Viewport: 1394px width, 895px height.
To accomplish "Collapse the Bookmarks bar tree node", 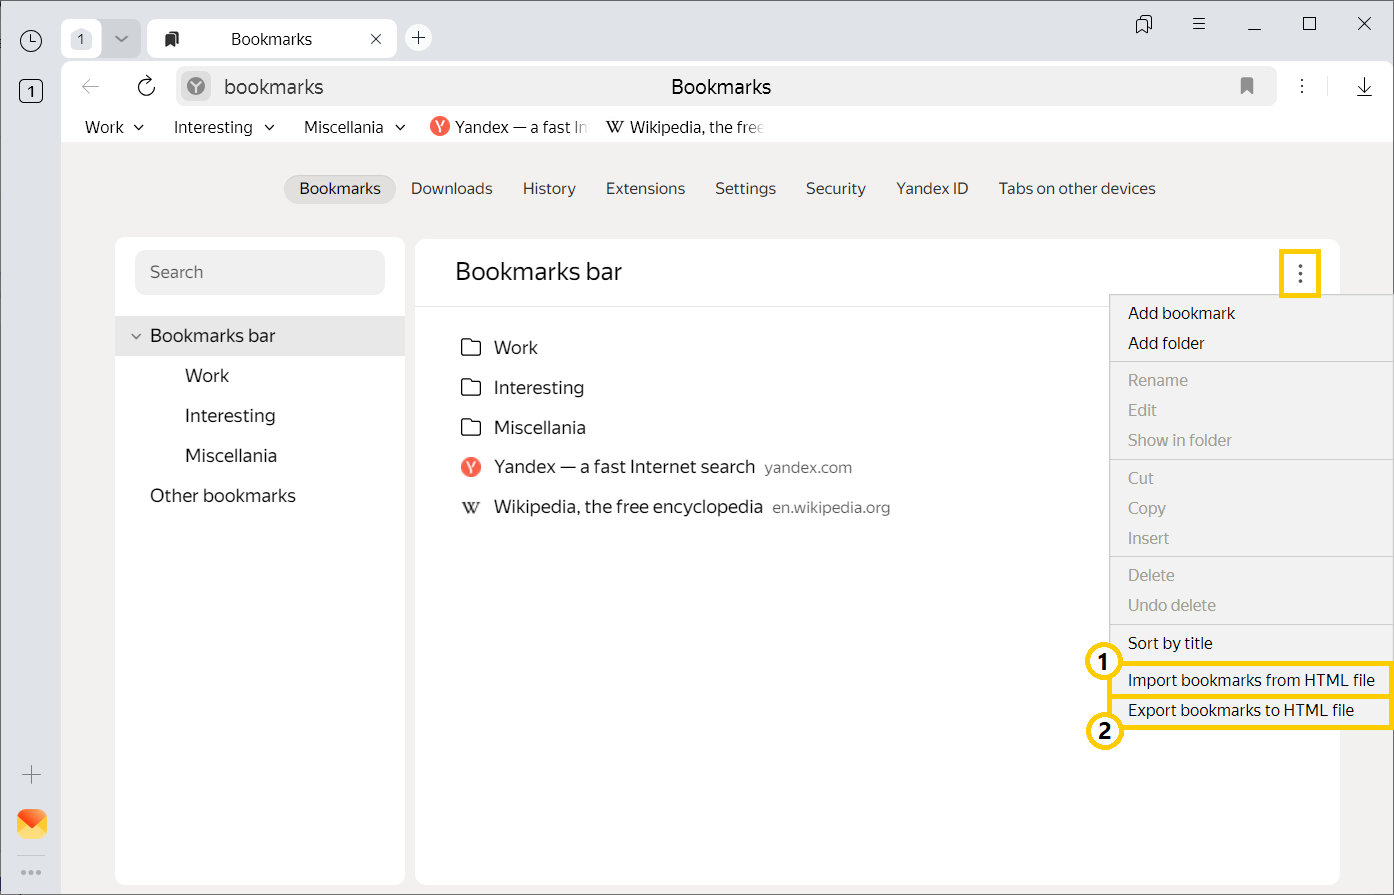I will click(x=136, y=336).
